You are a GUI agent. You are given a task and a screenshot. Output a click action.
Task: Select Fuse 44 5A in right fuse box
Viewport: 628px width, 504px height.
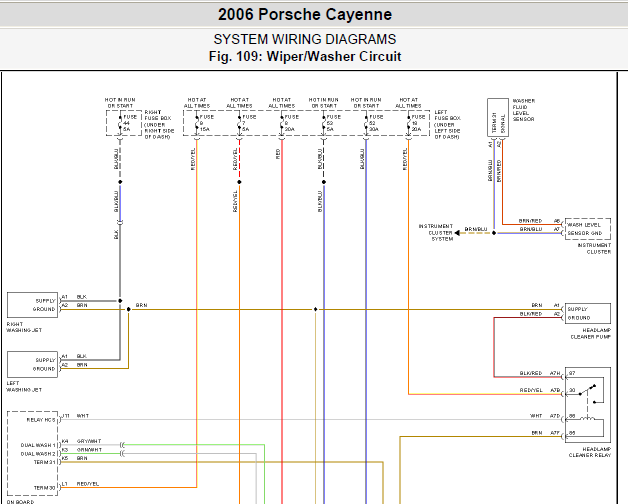(125, 123)
